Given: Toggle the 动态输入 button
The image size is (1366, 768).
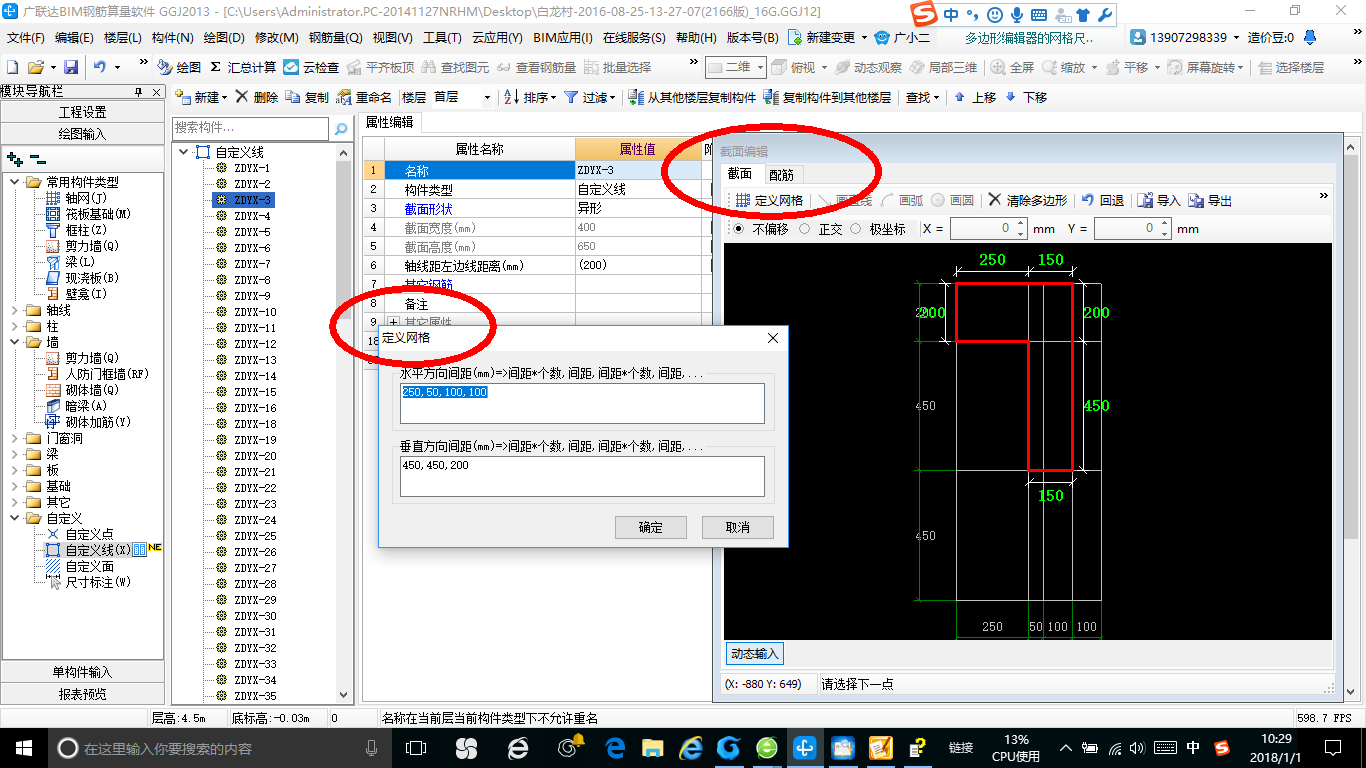Looking at the screenshot, I should click(754, 654).
